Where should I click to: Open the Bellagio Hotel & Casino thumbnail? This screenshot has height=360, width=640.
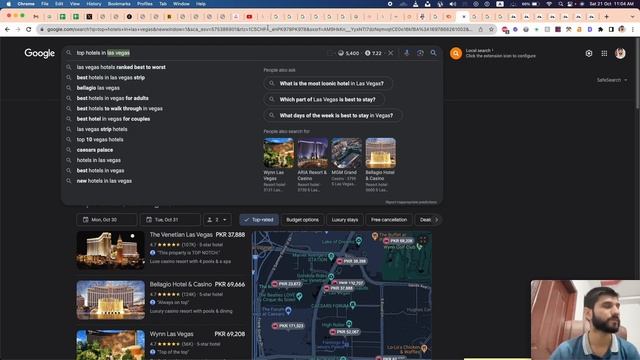[380, 153]
